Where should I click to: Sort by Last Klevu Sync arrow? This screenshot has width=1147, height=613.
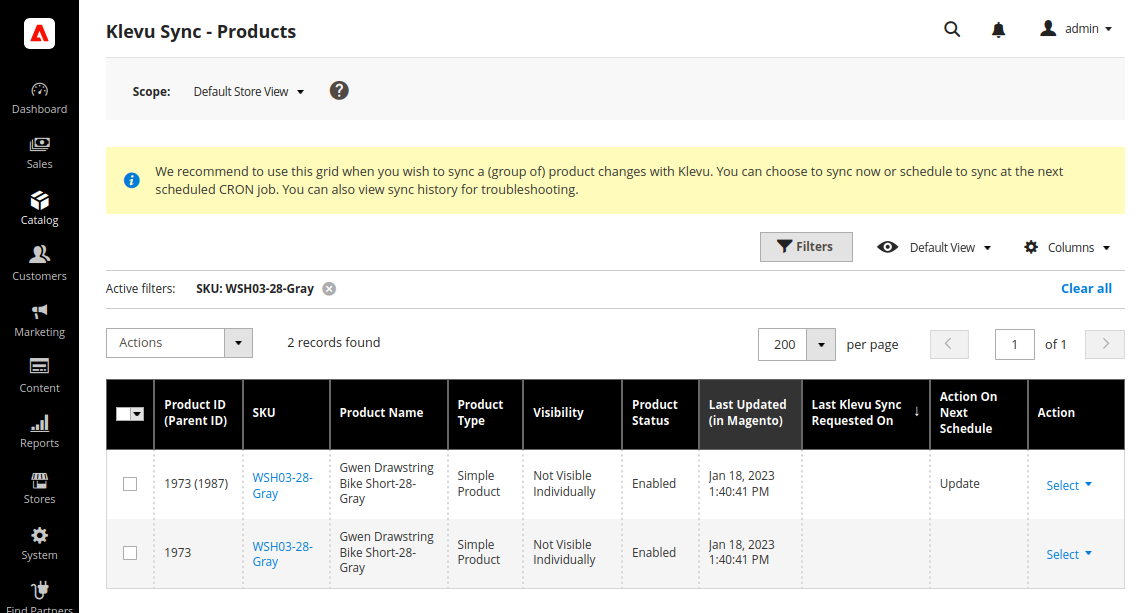(917, 412)
